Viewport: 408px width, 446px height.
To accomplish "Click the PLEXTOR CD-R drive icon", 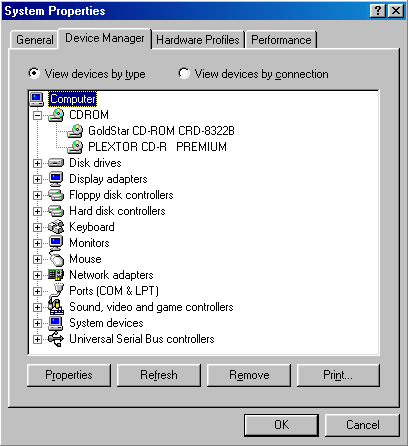I will click(x=75, y=147).
